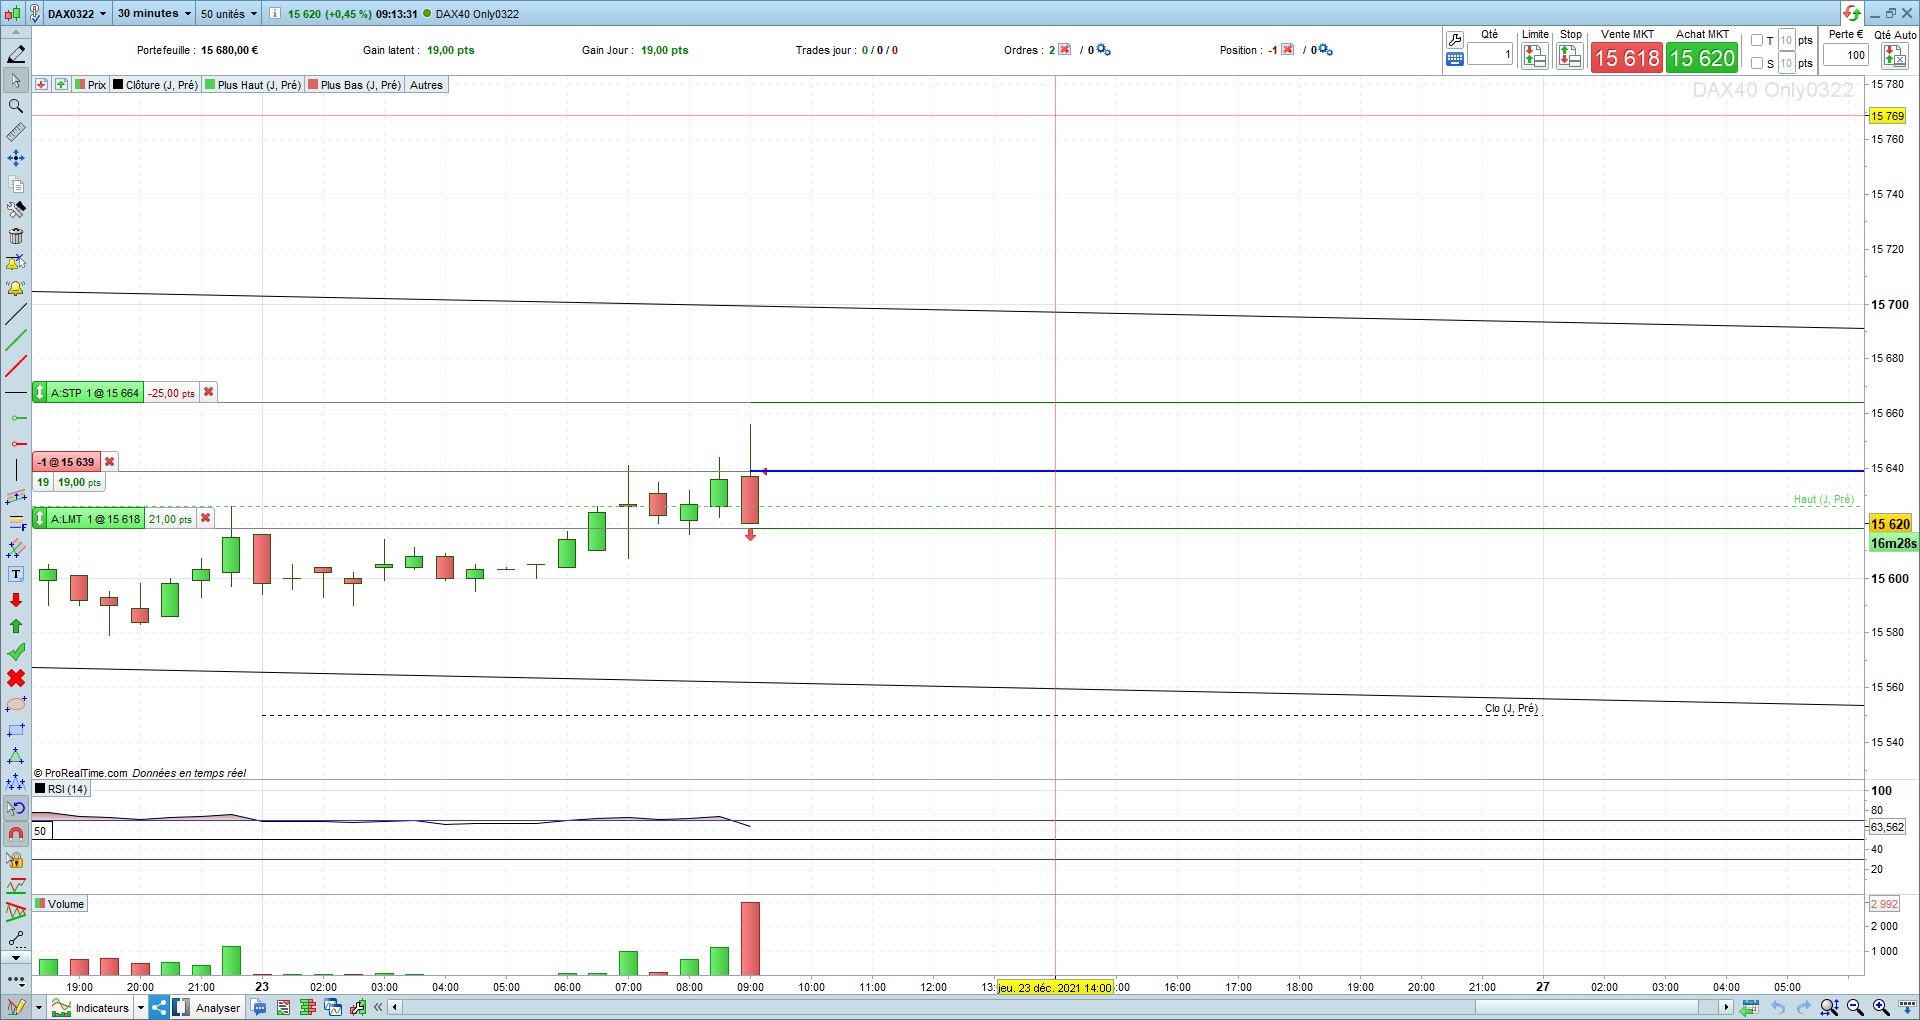Select the trash delete tool
This screenshot has width=1920, height=1020.
tap(16, 236)
